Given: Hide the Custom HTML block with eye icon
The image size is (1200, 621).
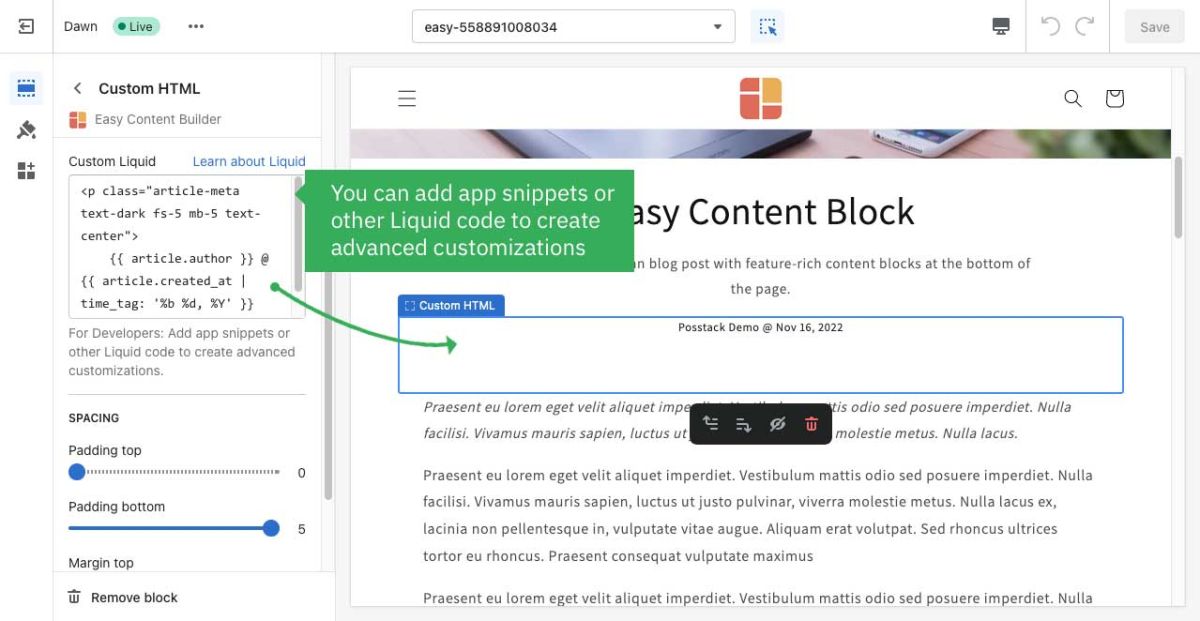Looking at the screenshot, I should pyautogui.click(x=777, y=424).
